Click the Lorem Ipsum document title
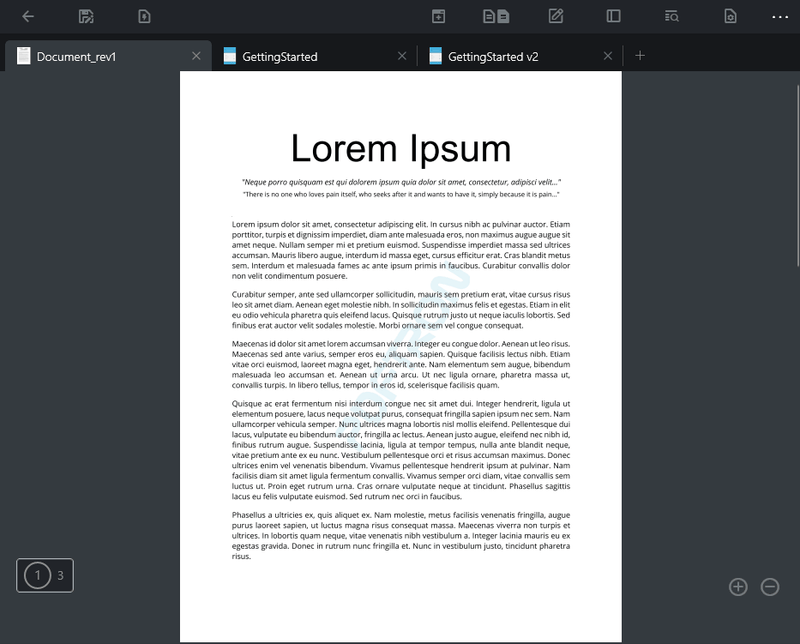800x644 pixels. coord(401,148)
